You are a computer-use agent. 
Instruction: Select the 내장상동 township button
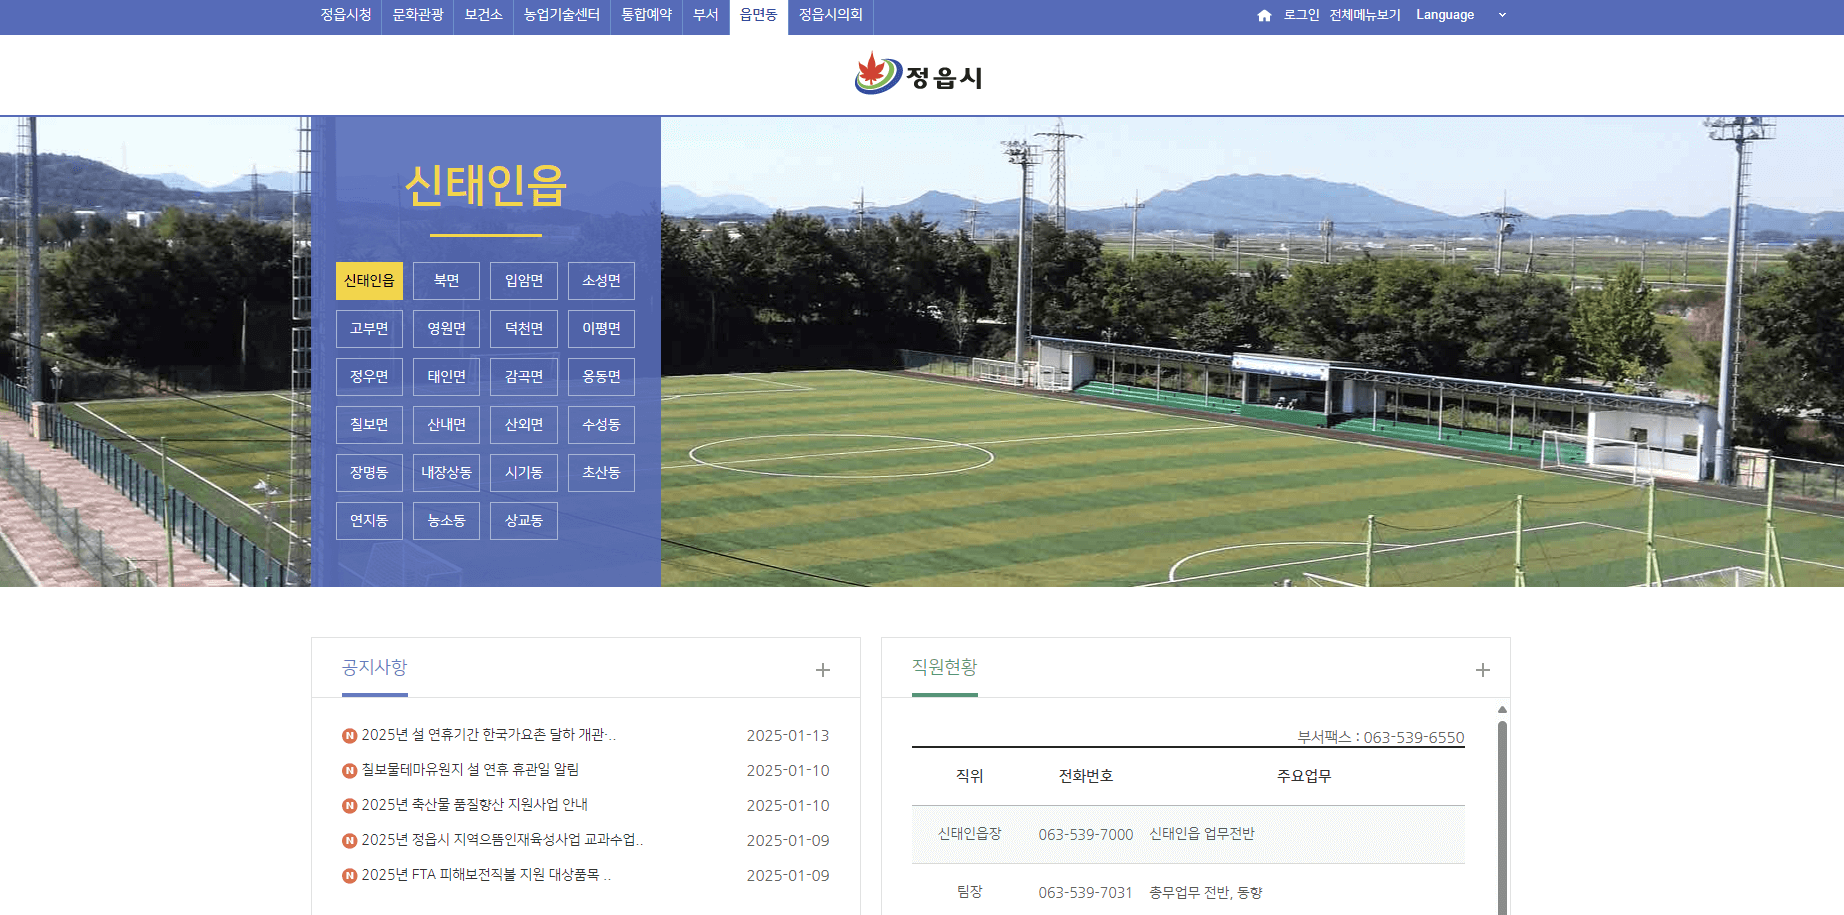[446, 472]
